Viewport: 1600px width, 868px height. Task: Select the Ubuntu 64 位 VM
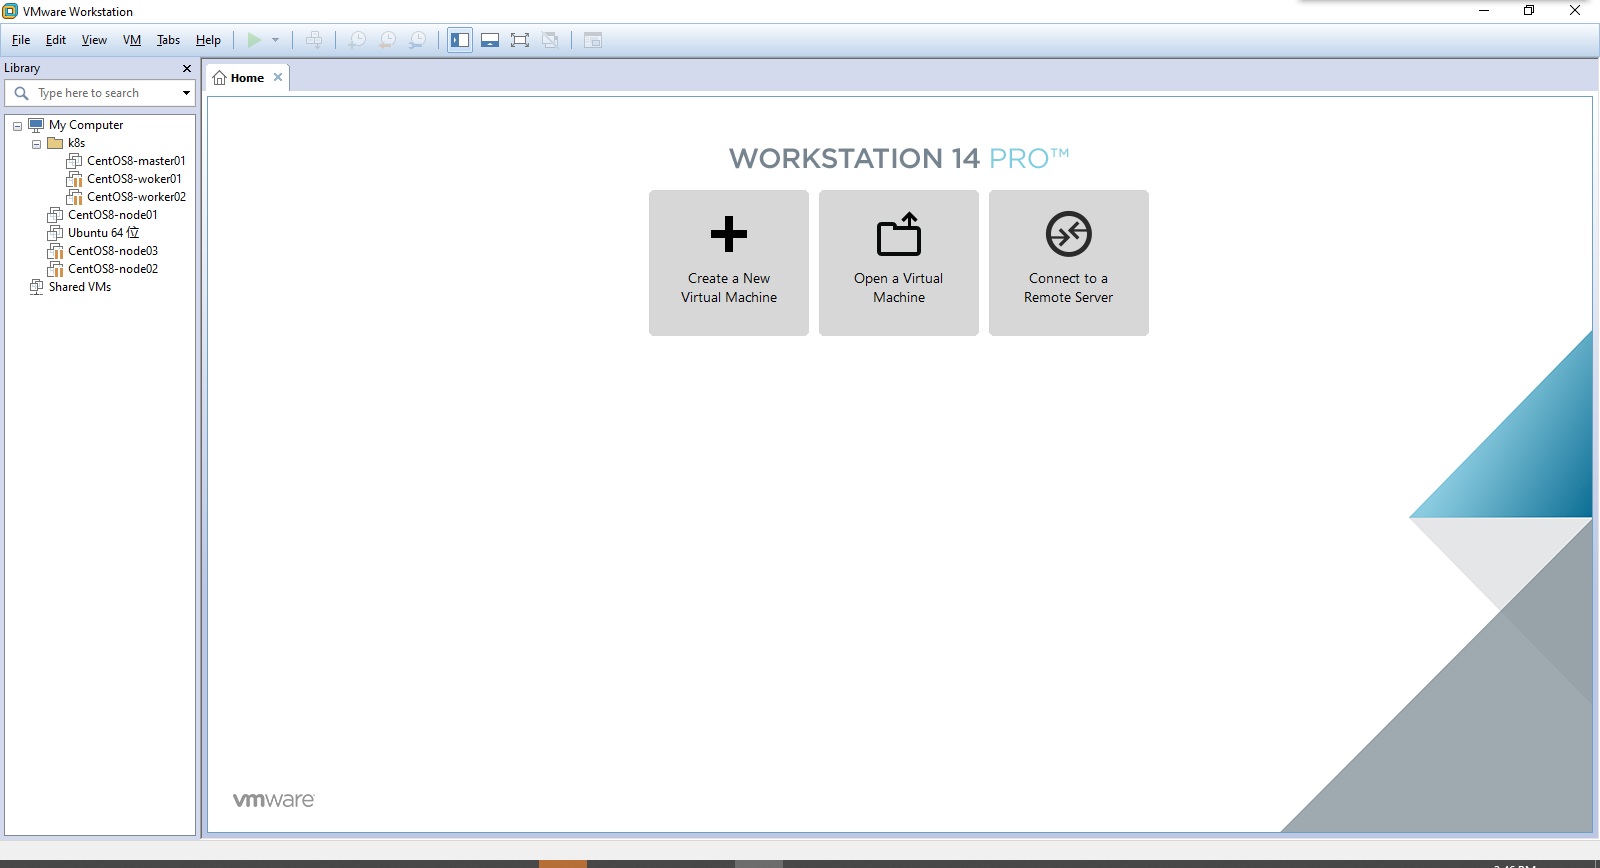pos(103,233)
